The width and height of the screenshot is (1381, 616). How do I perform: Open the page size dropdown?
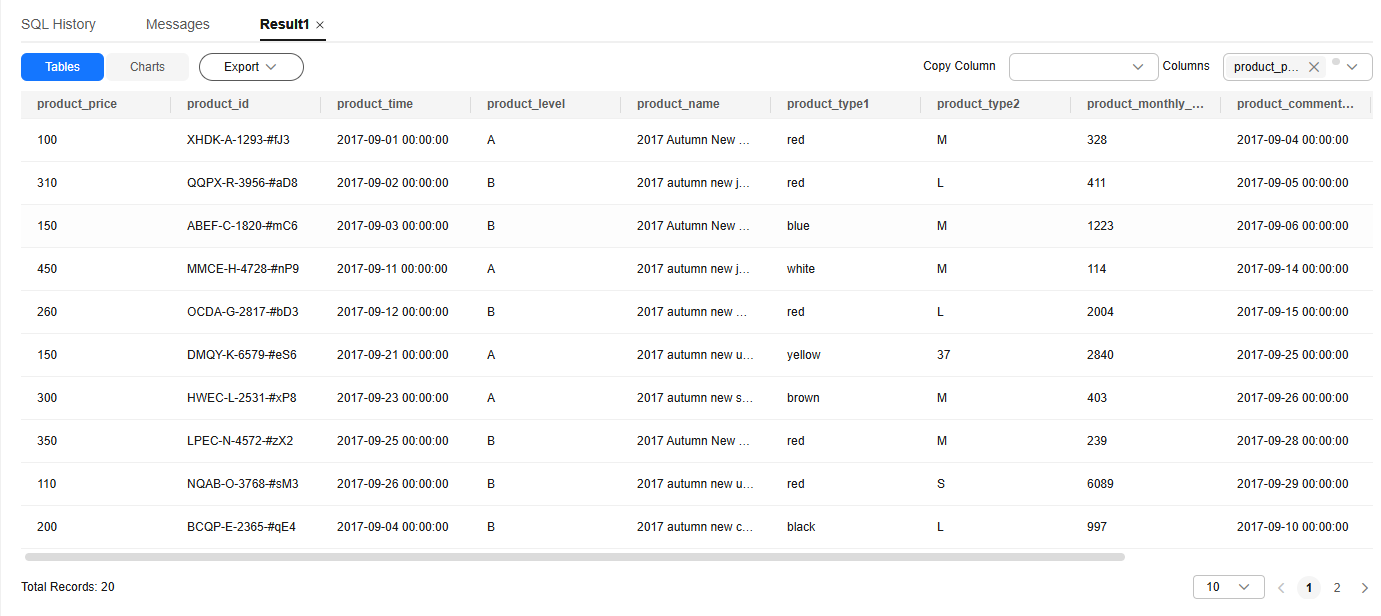1228,587
